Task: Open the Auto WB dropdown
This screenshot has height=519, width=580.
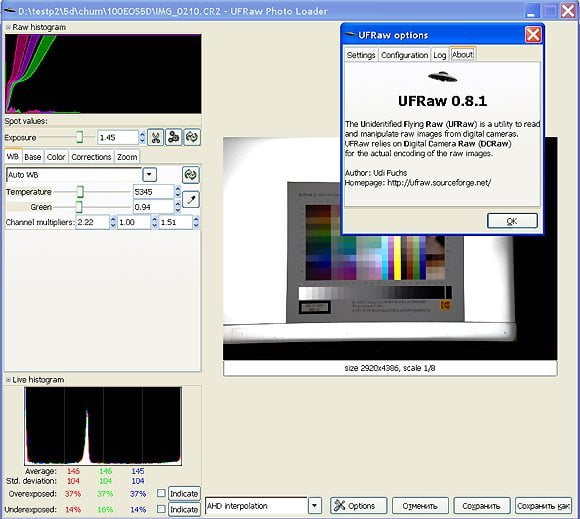Action: tap(149, 175)
